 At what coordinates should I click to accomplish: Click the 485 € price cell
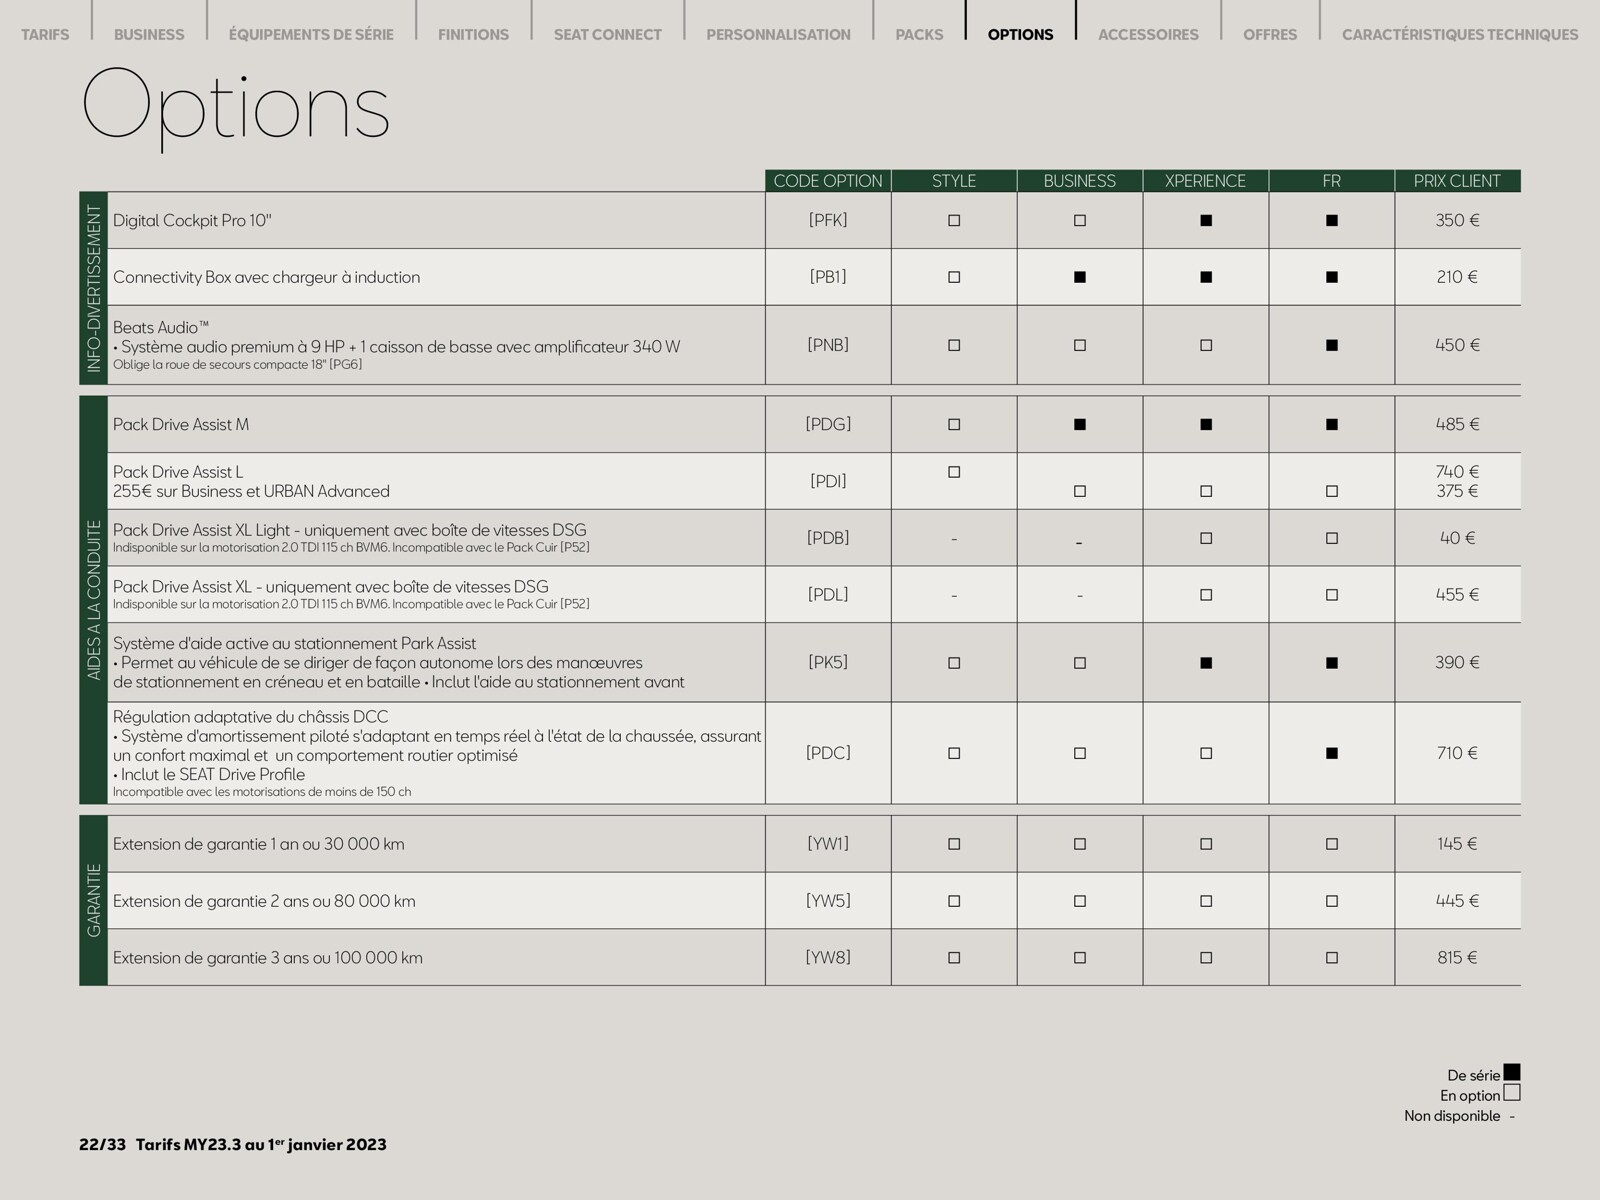(1458, 424)
